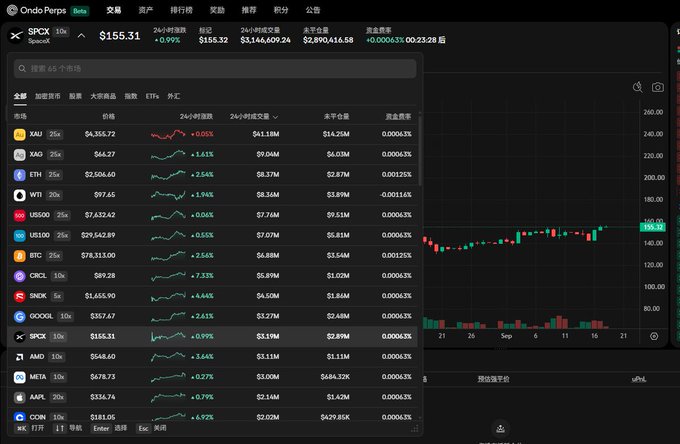Open the 排行榜 nav menu
The width and height of the screenshot is (680, 444).
[181, 10]
